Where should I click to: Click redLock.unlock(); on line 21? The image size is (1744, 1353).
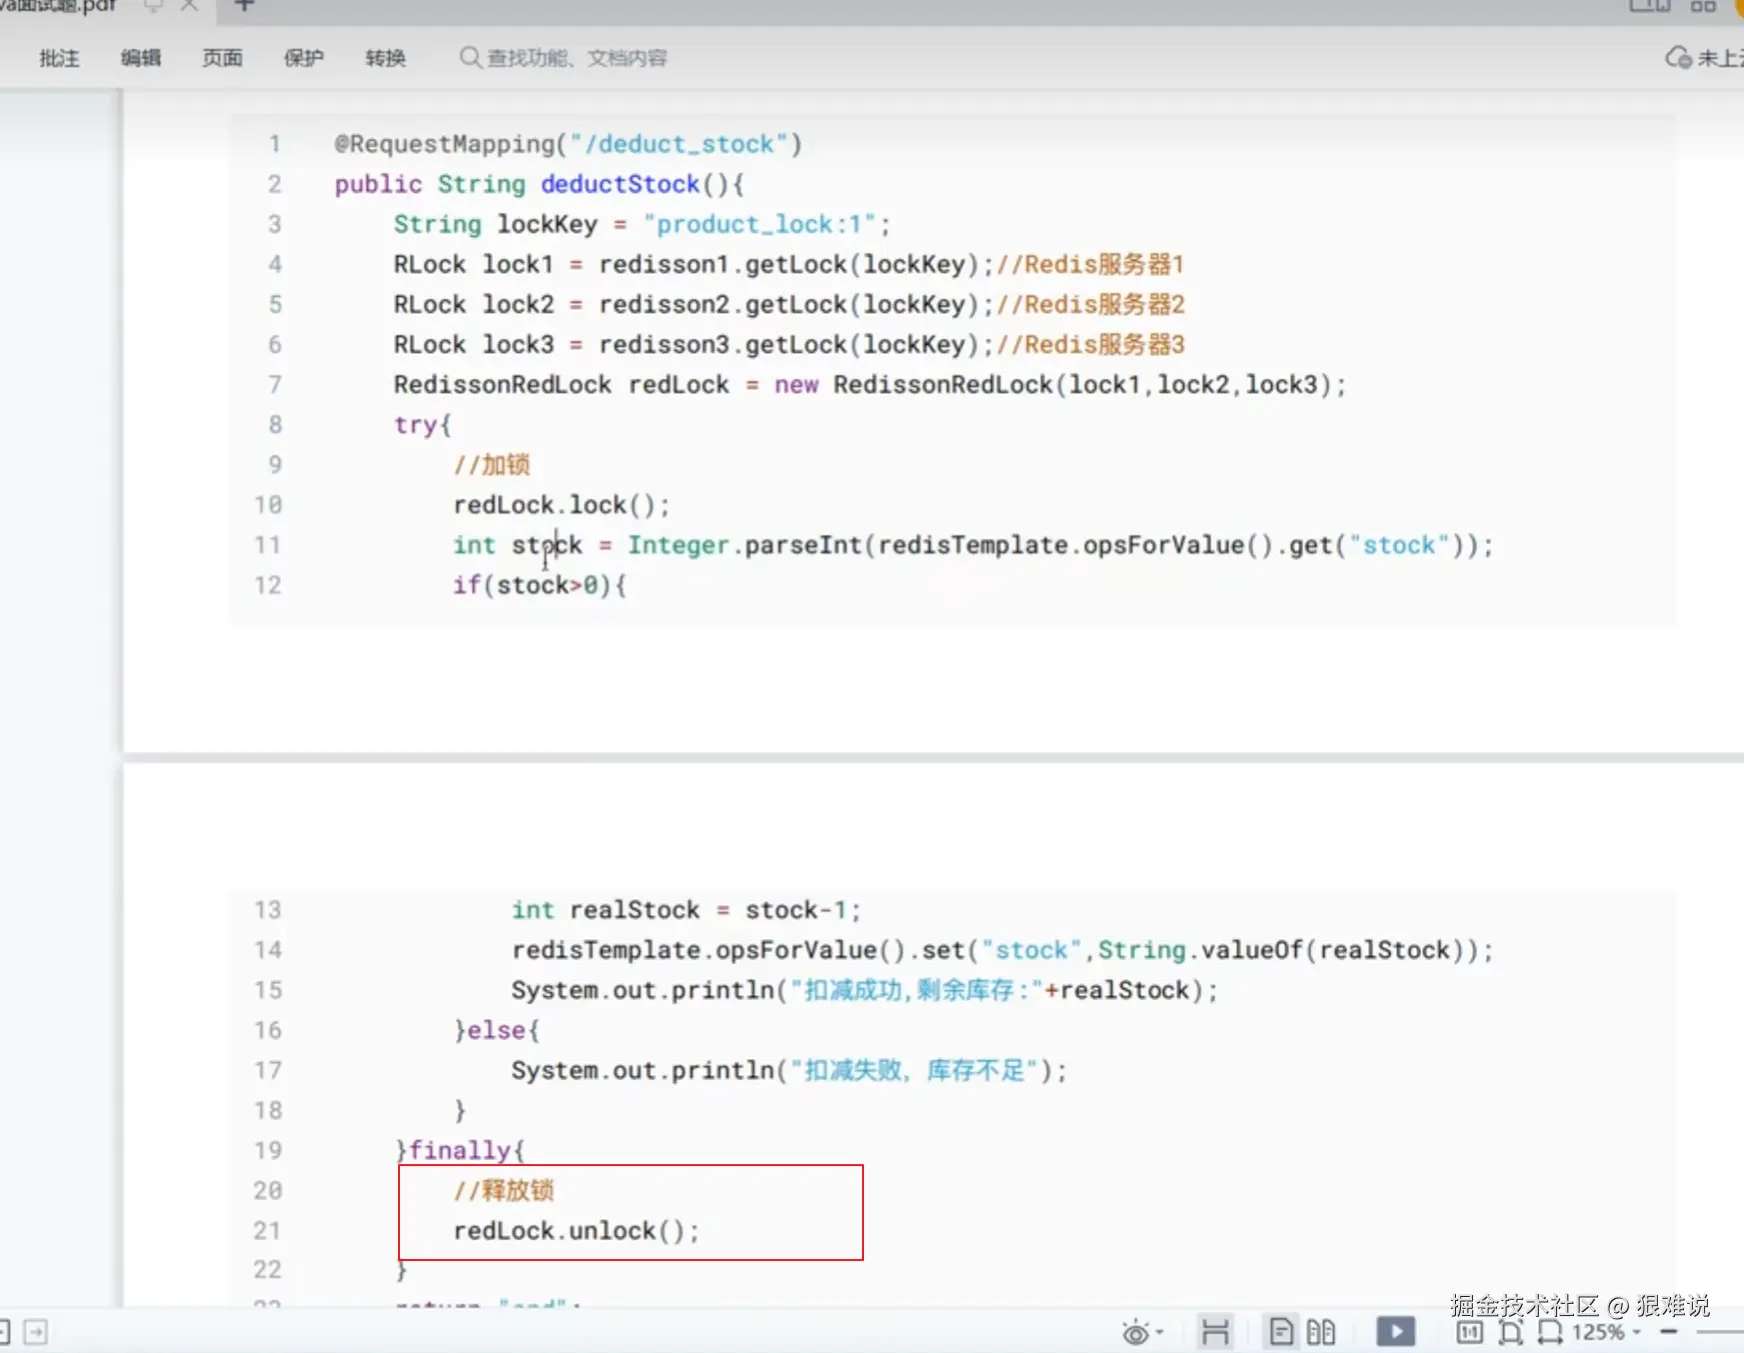click(x=576, y=1230)
